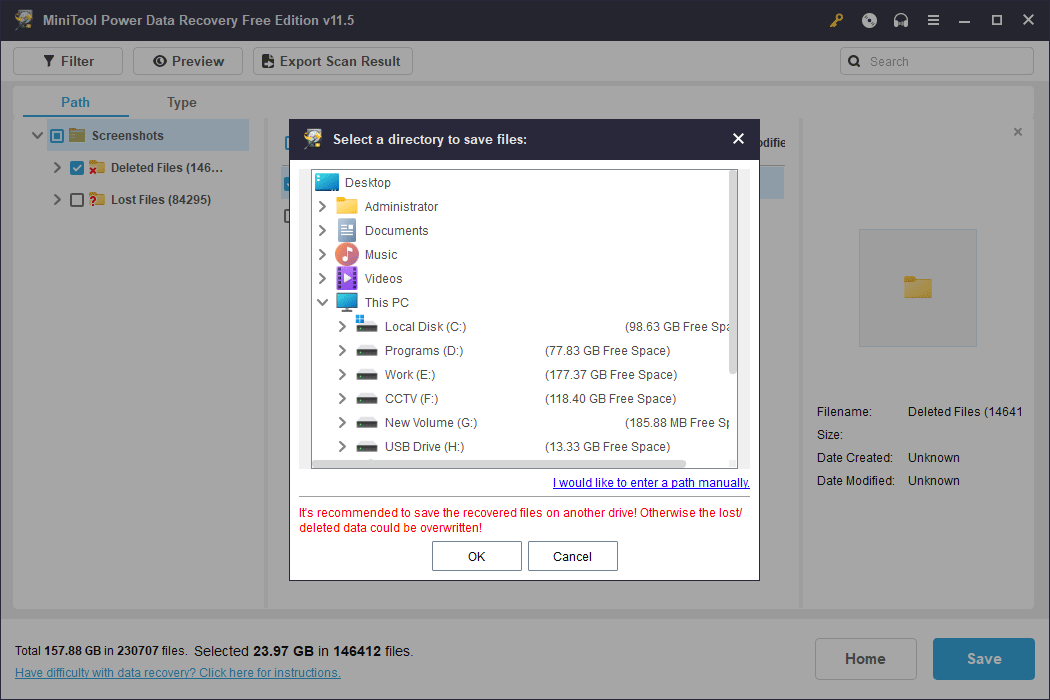Expand the Lost Files node
The image size is (1050, 700).
pos(57,200)
